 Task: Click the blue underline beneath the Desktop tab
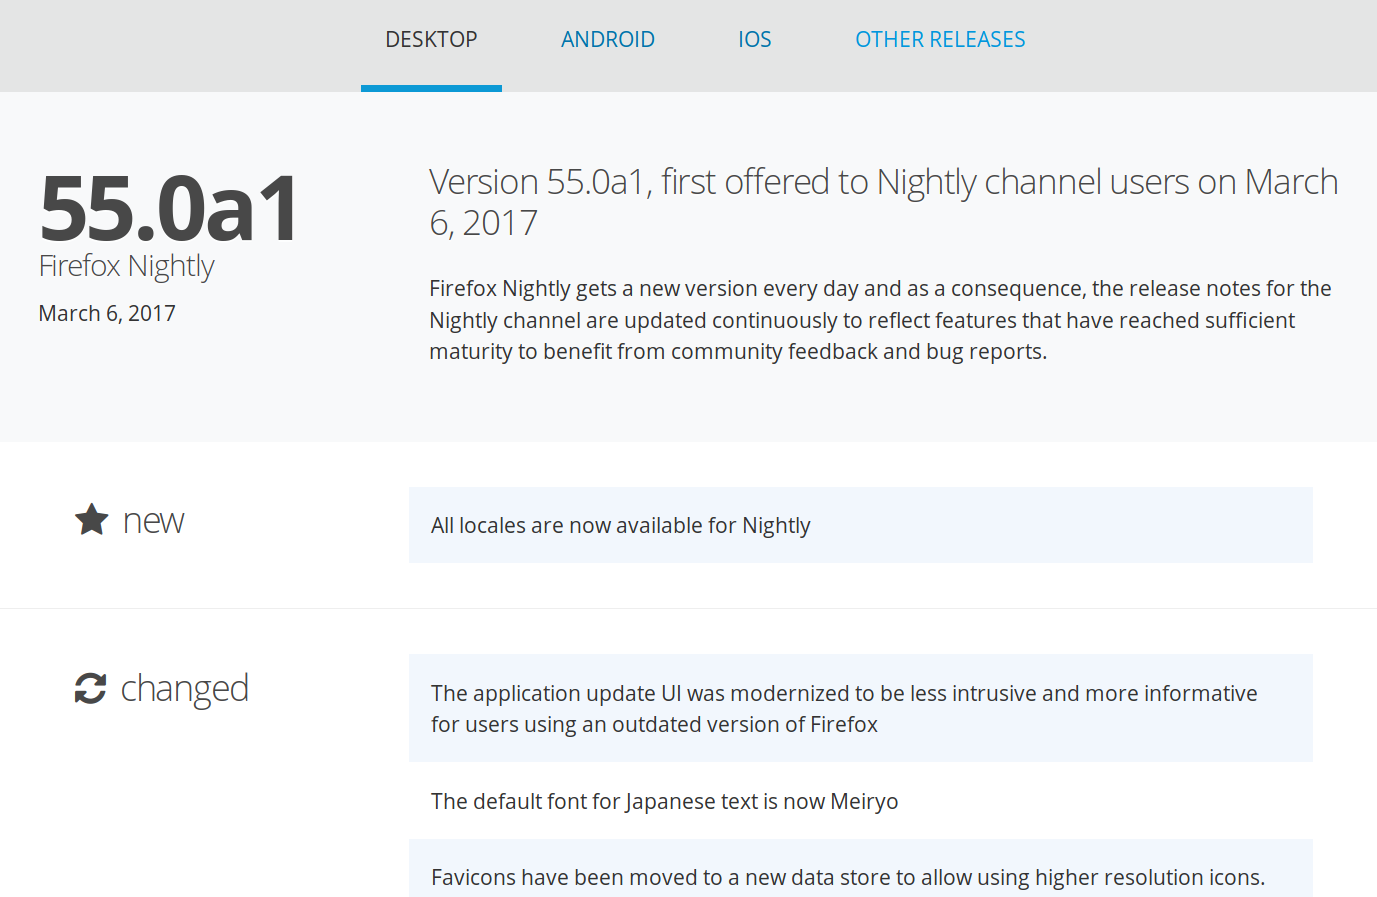coord(431,88)
